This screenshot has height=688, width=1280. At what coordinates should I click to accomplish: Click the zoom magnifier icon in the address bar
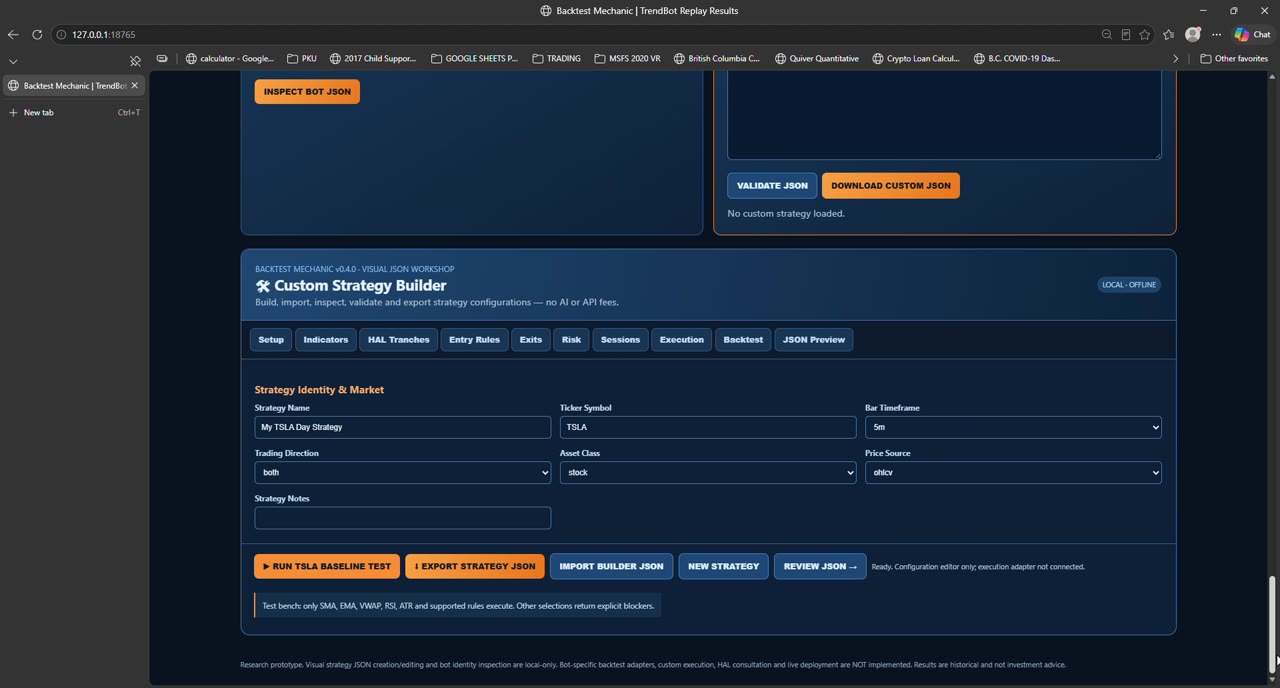point(1107,34)
